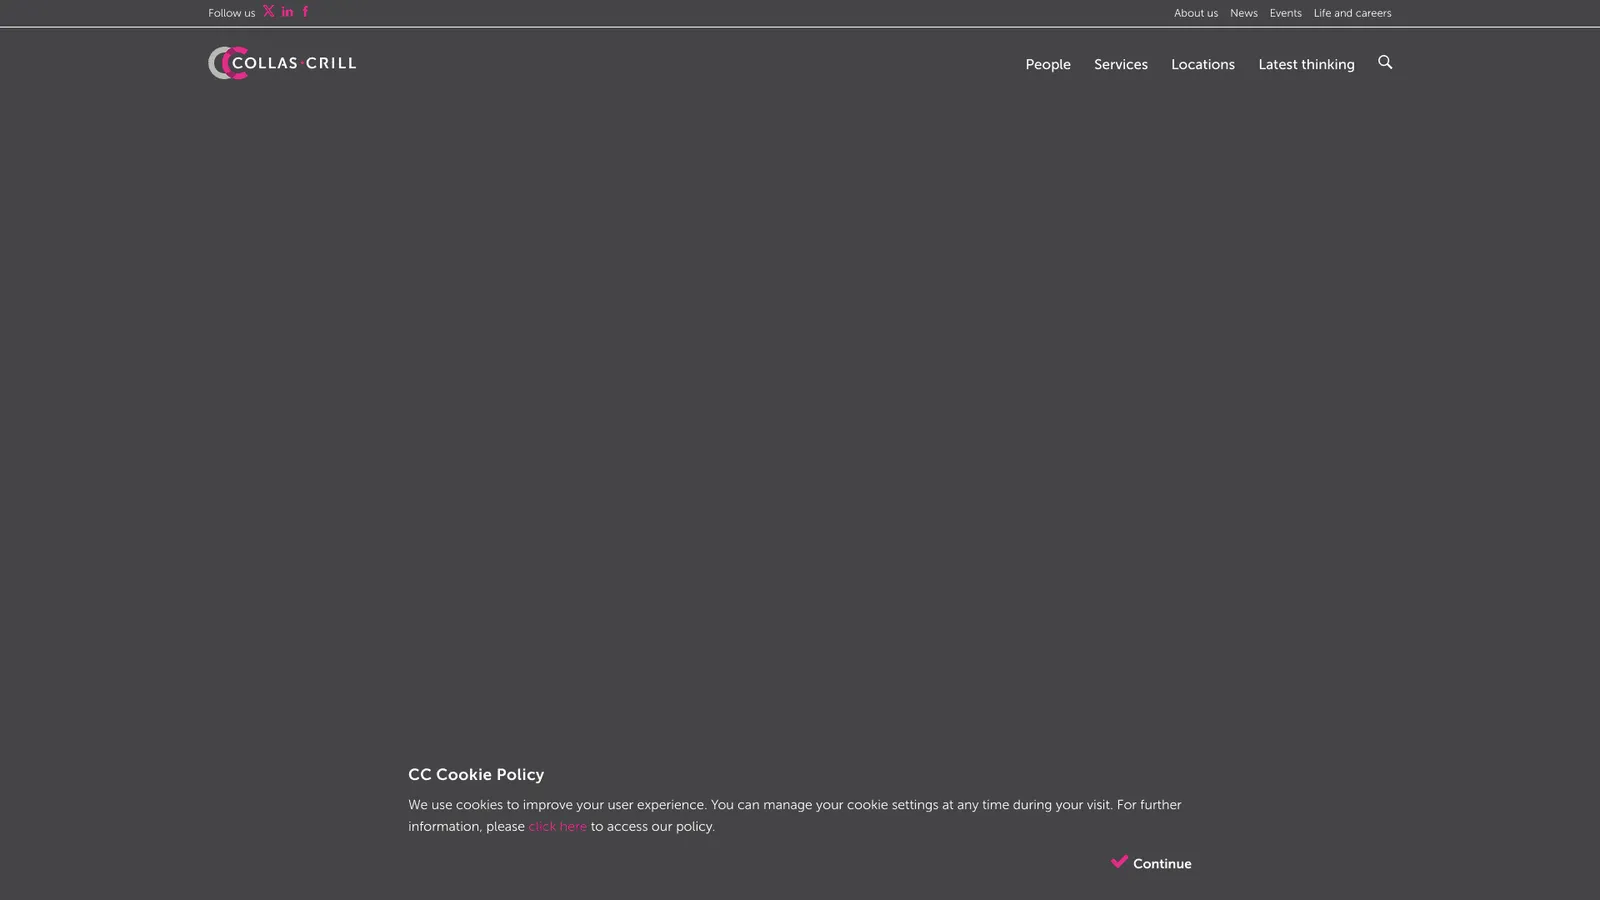This screenshot has width=1600, height=900.
Task: Open the Services menu
Action: point(1121,64)
